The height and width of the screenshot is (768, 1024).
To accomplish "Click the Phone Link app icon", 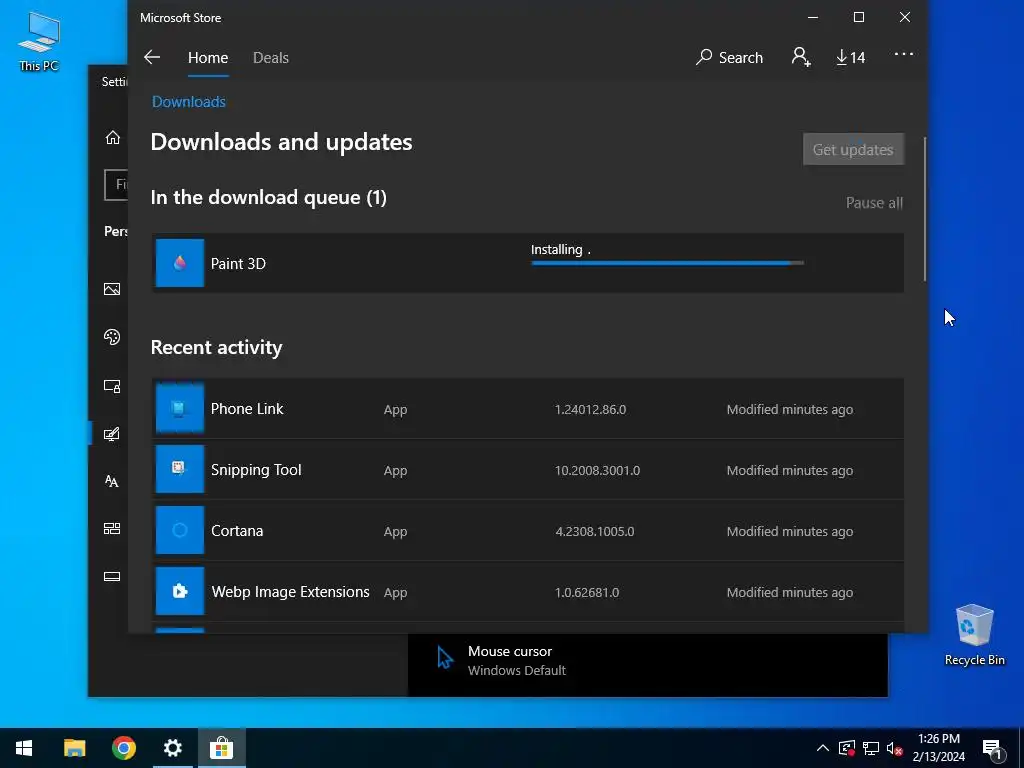I will (x=180, y=409).
